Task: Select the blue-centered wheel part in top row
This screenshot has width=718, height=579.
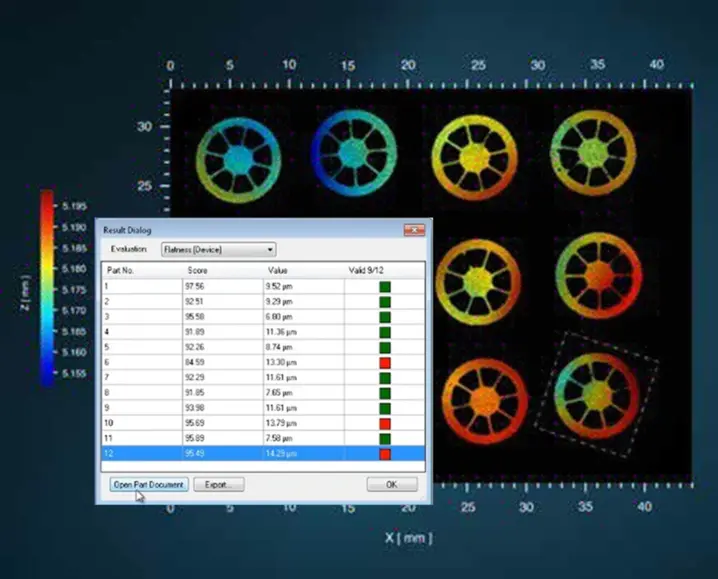Action: [x=352, y=155]
